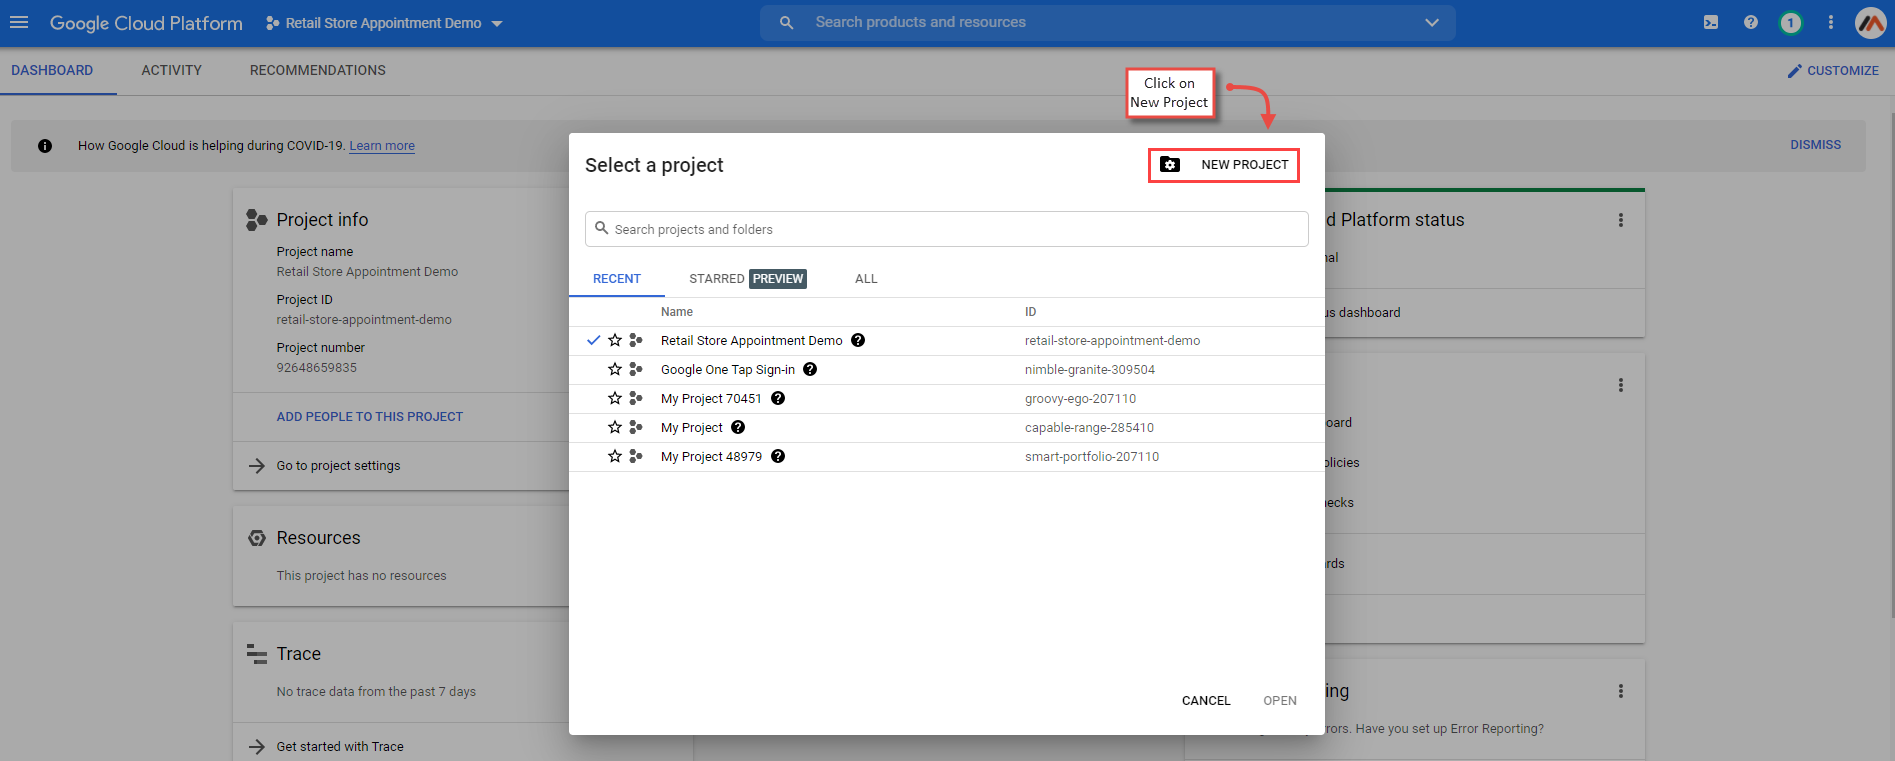Click Cancel in the project dialog
This screenshot has width=1895, height=761.
pyautogui.click(x=1206, y=701)
